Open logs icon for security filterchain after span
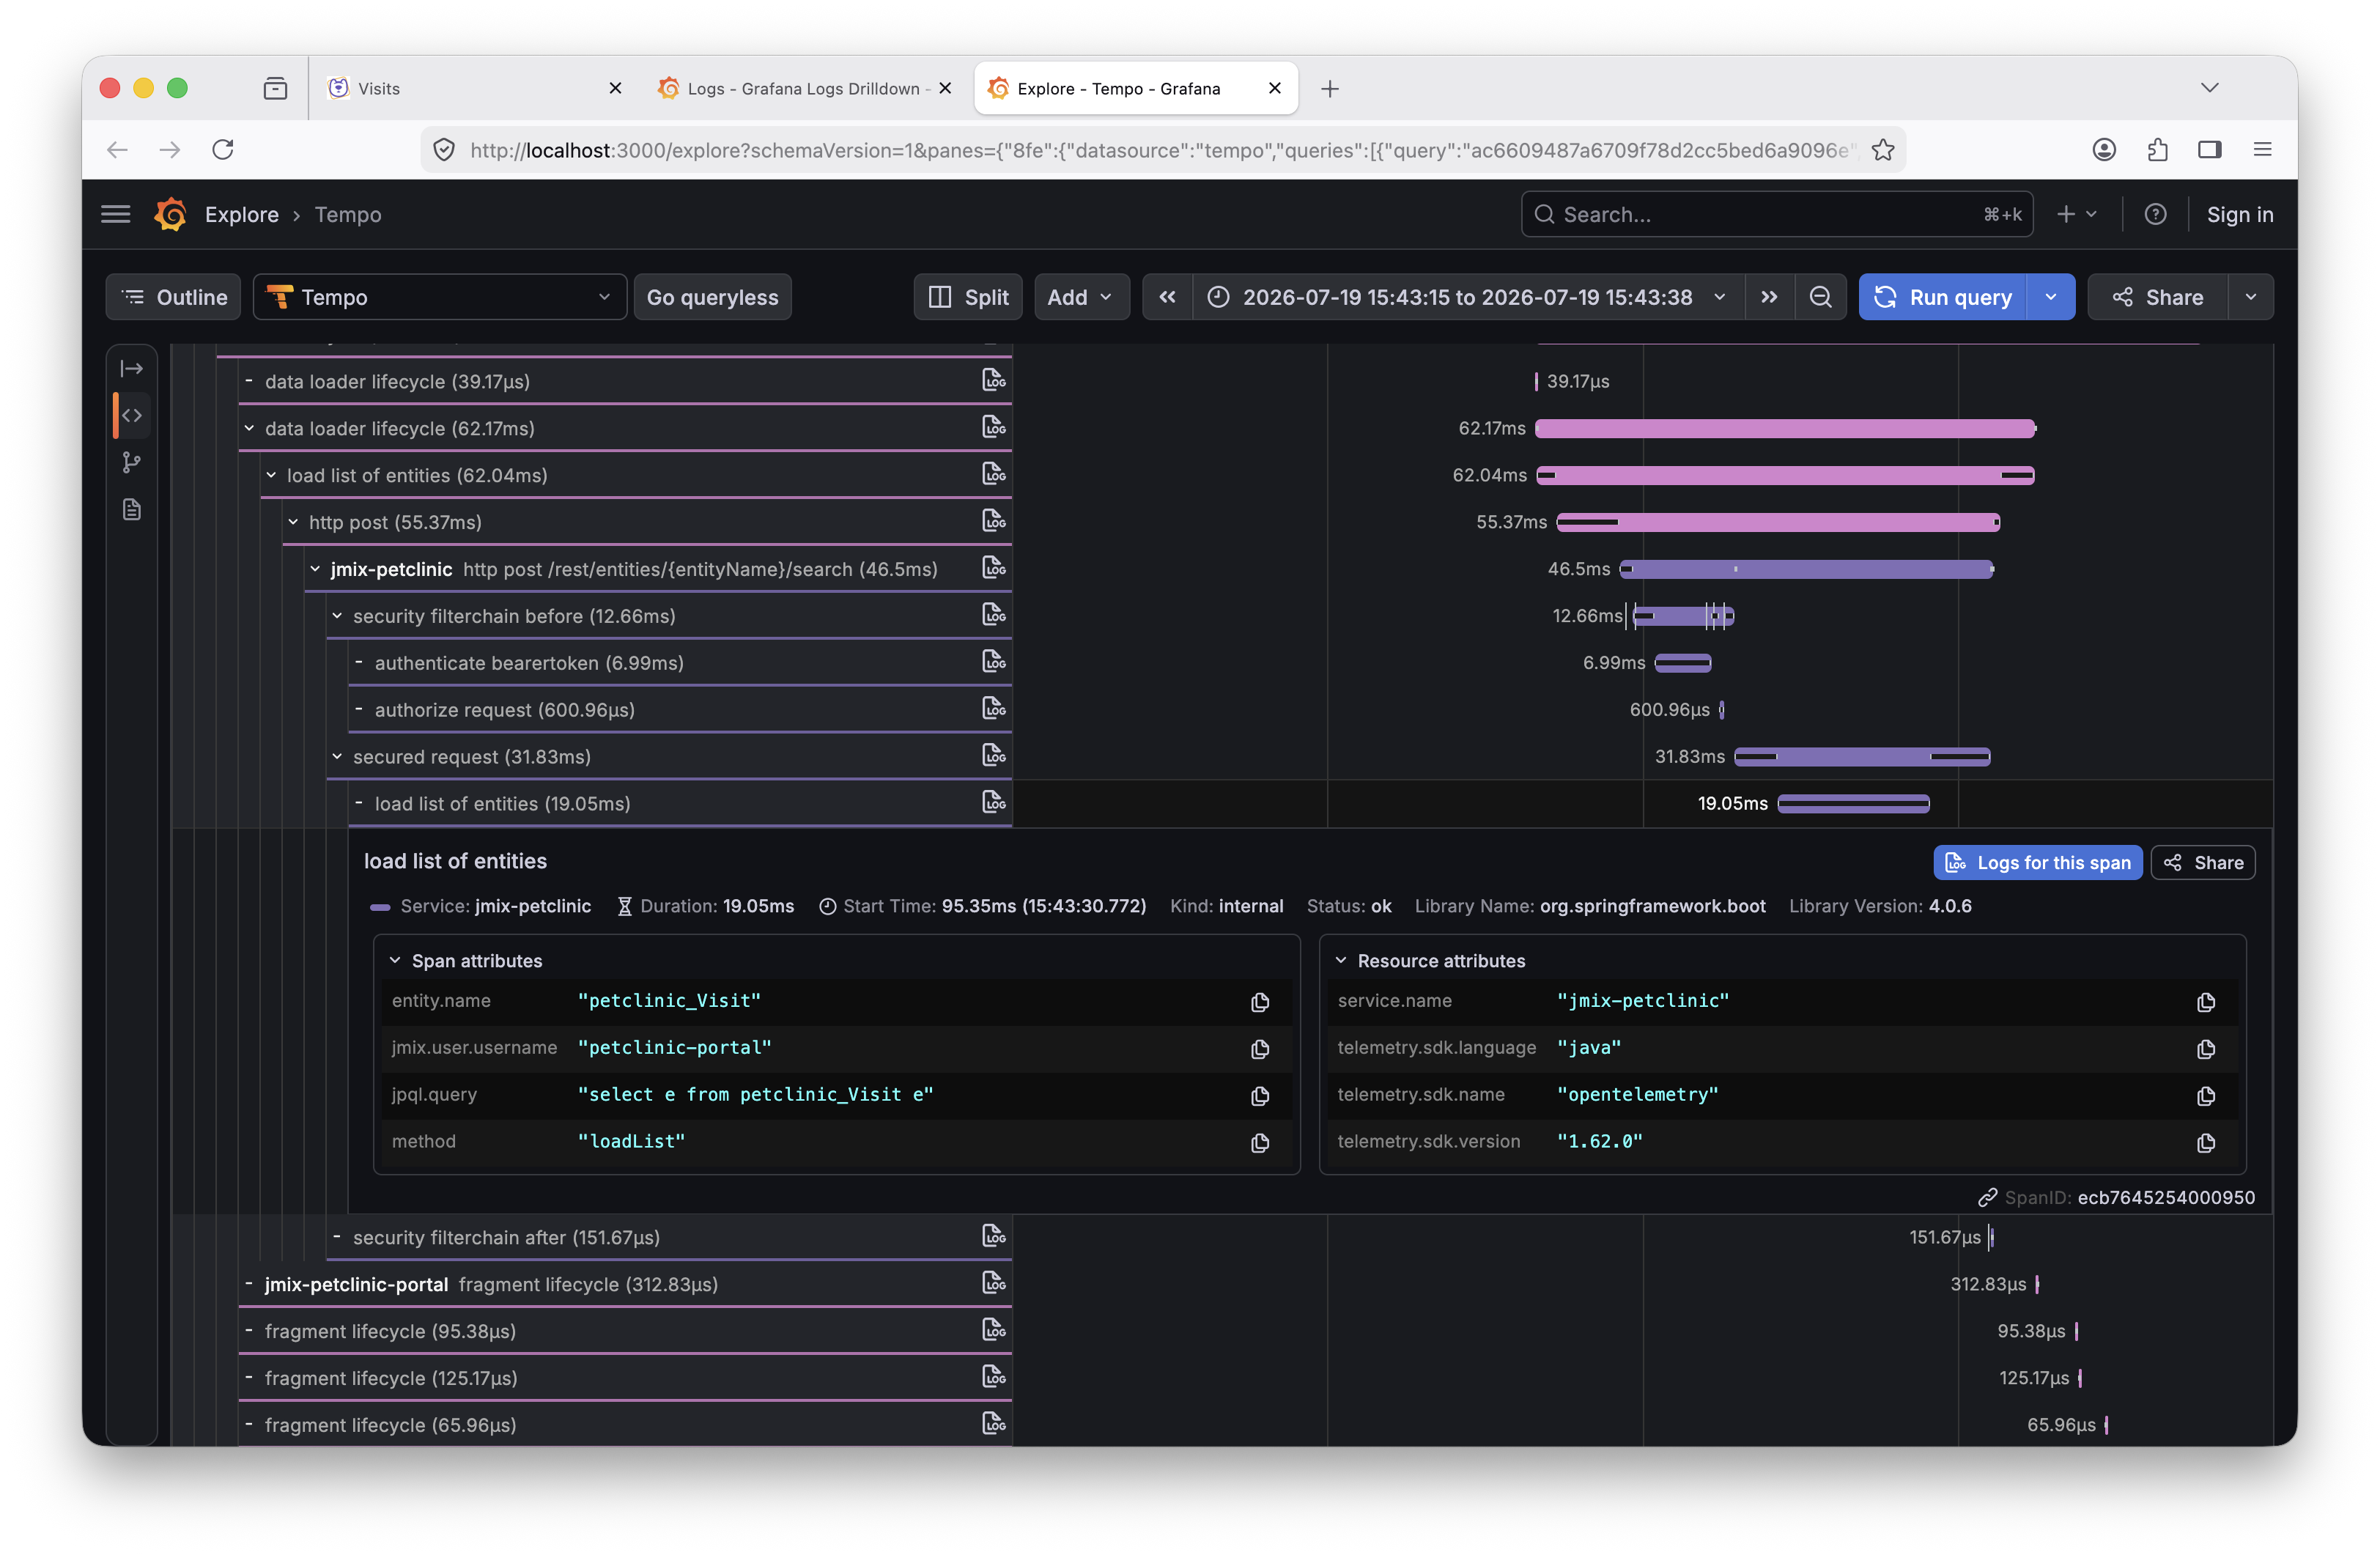2380x1555 pixels. (993, 1236)
